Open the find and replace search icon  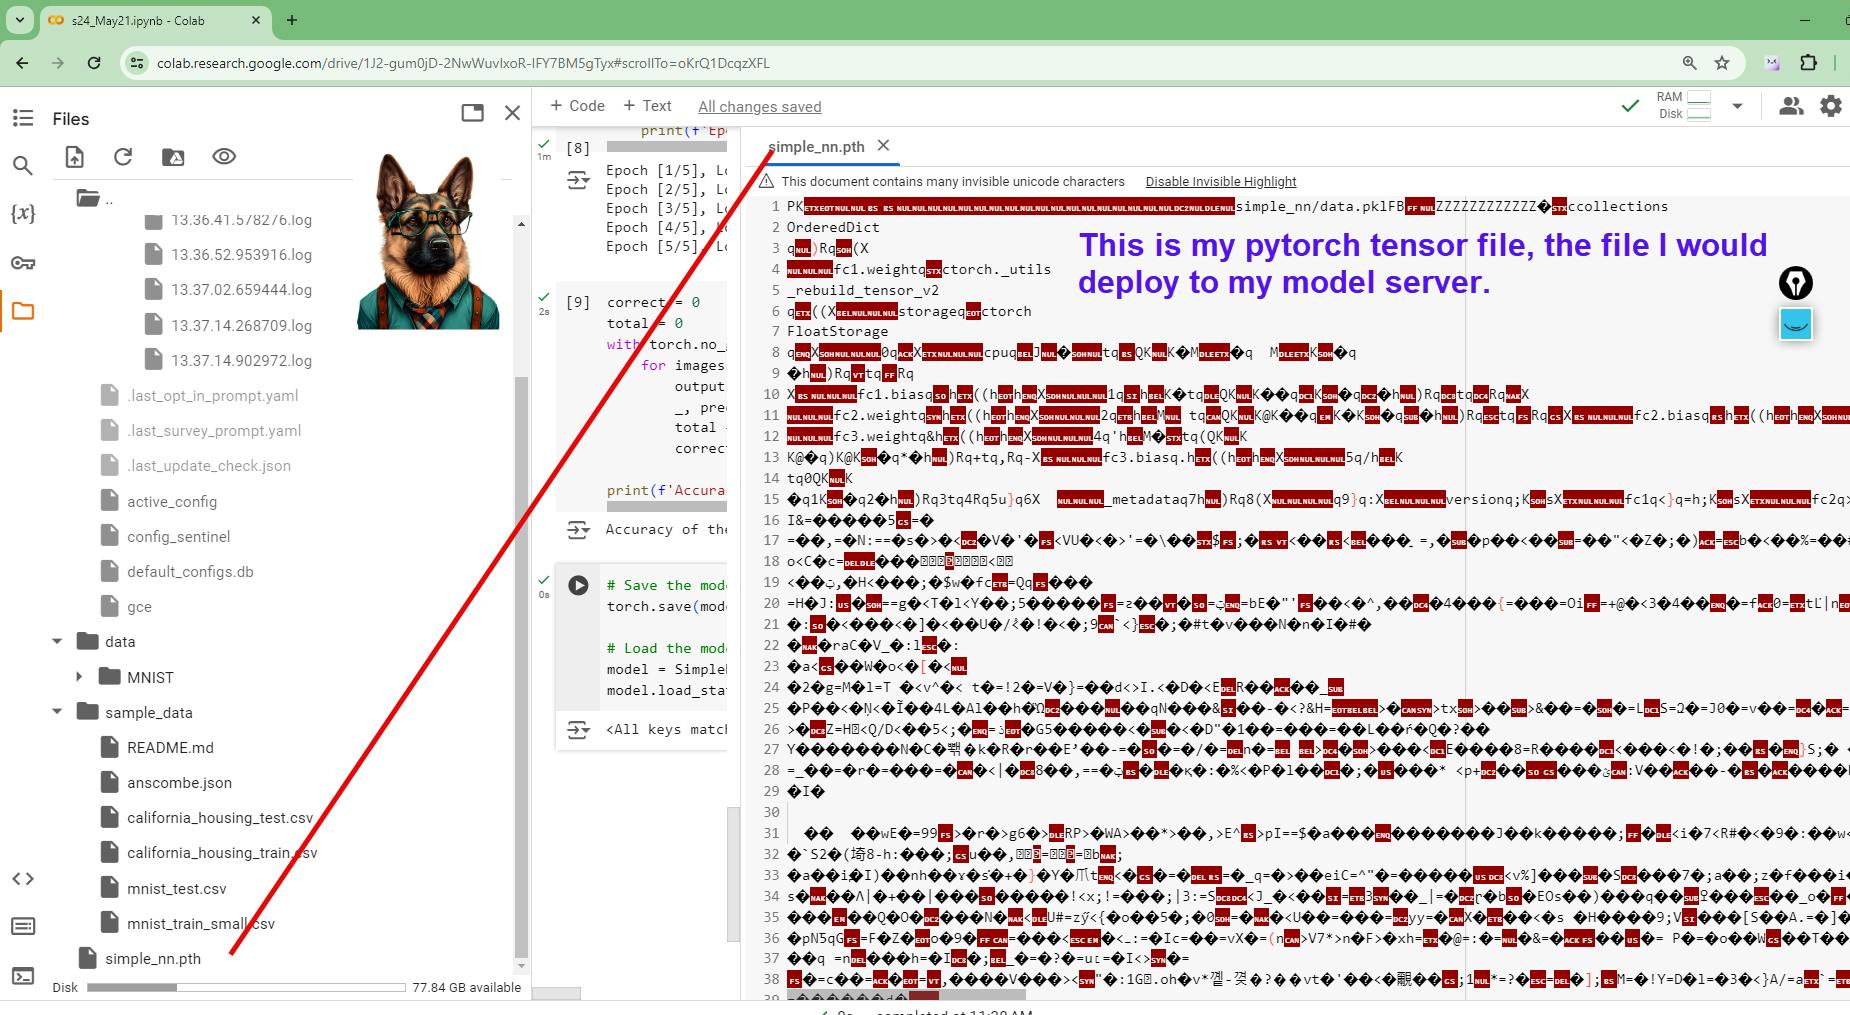pyautogui.click(x=23, y=166)
